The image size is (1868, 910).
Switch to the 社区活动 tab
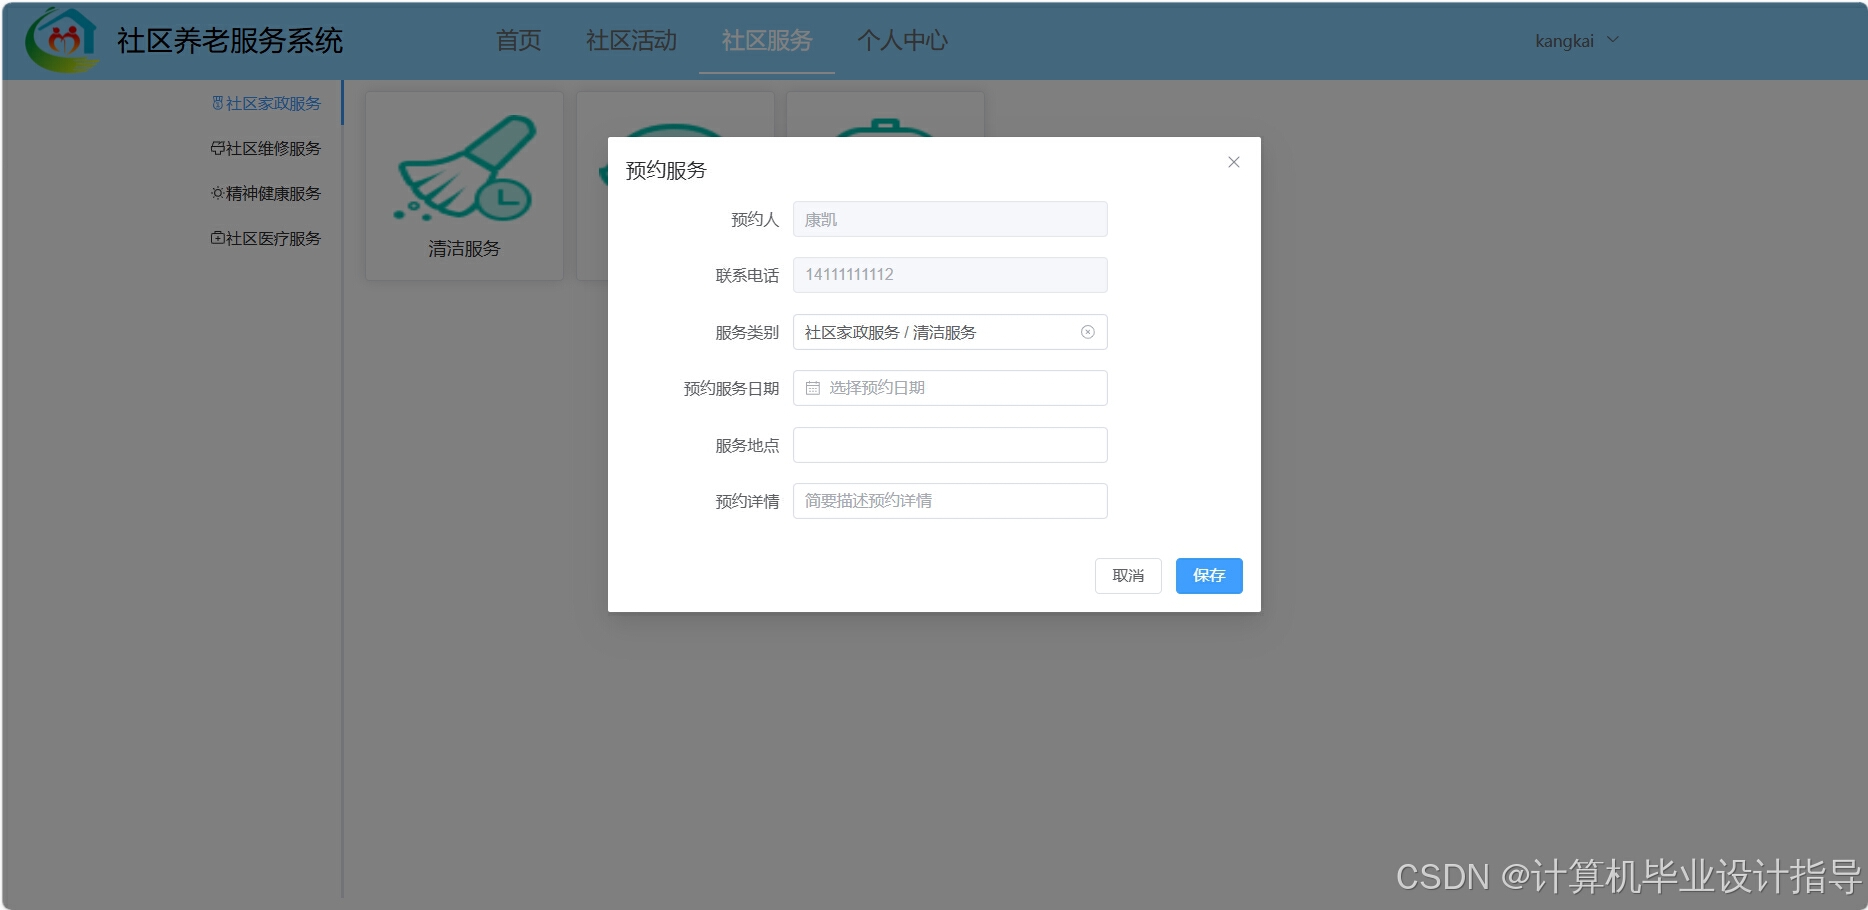click(x=630, y=40)
